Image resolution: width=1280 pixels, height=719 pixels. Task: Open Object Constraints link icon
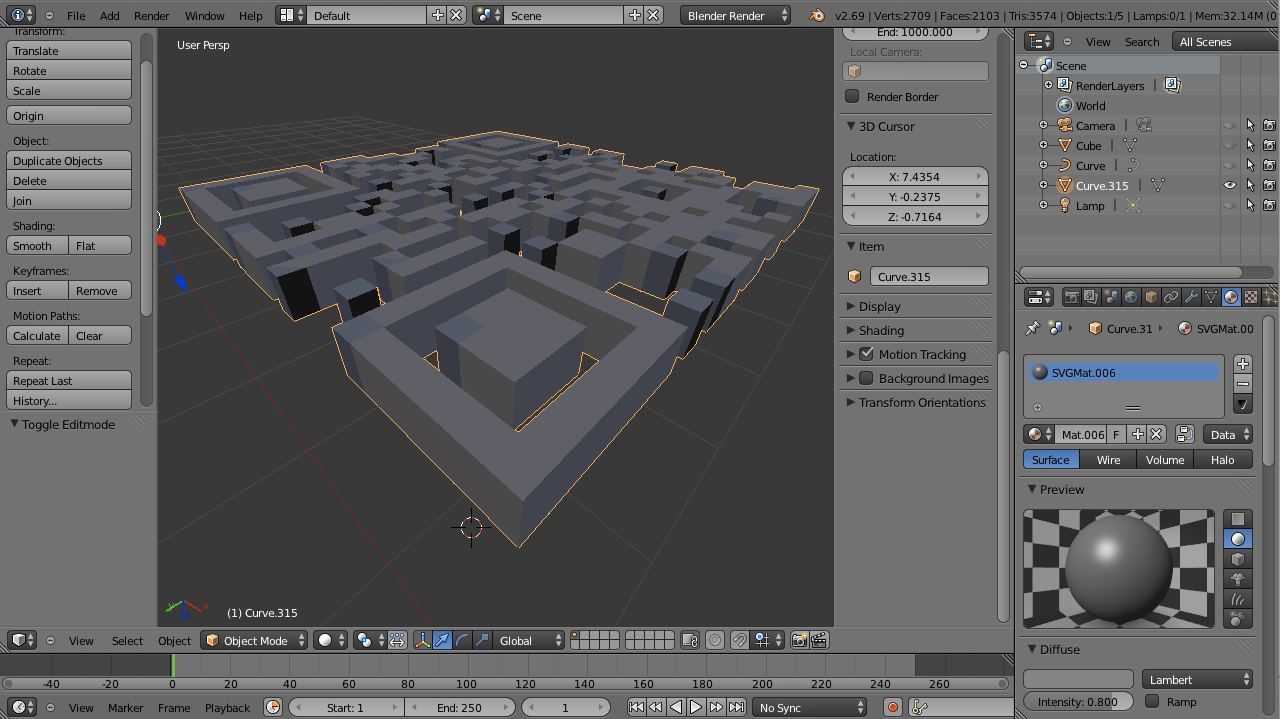pyautogui.click(x=1172, y=297)
